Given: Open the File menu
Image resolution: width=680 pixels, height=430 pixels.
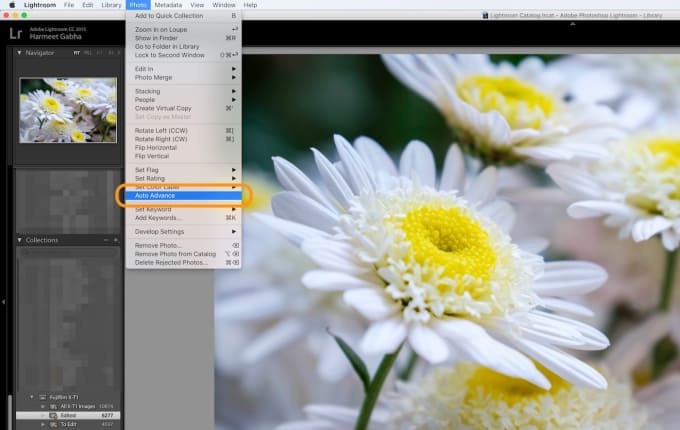Looking at the screenshot, I should click(69, 5).
